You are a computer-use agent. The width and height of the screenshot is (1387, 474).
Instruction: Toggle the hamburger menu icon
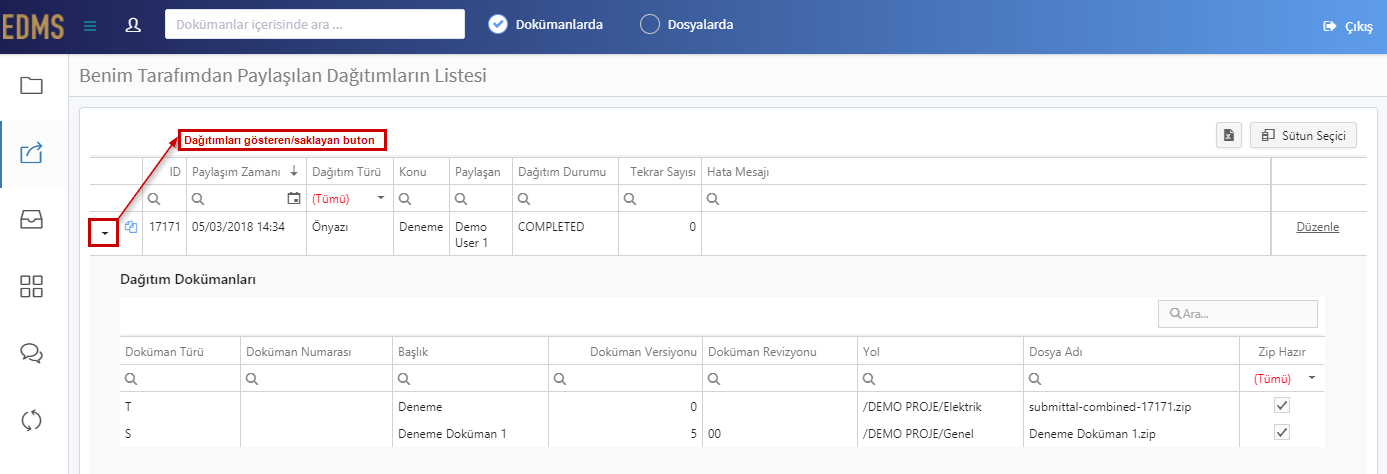pos(90,25)
